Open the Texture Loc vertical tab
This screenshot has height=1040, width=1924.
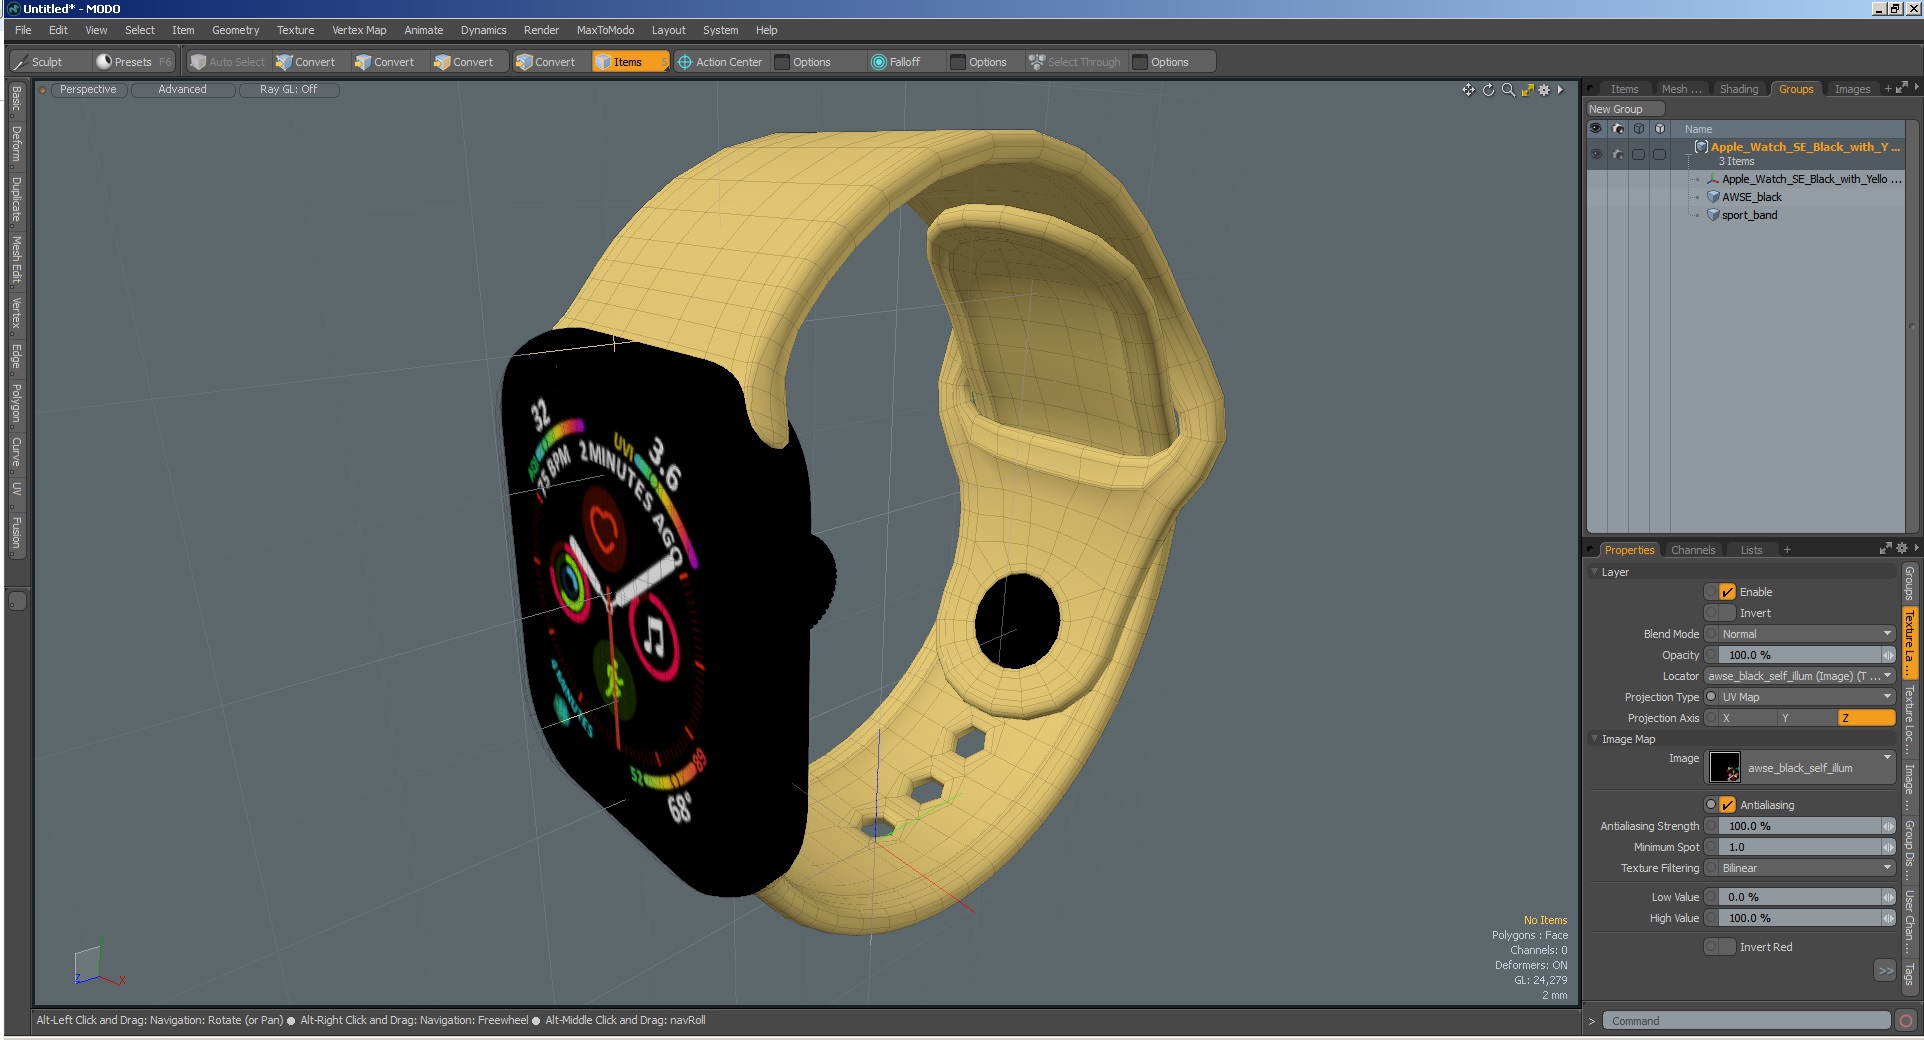pos(1909,719)
